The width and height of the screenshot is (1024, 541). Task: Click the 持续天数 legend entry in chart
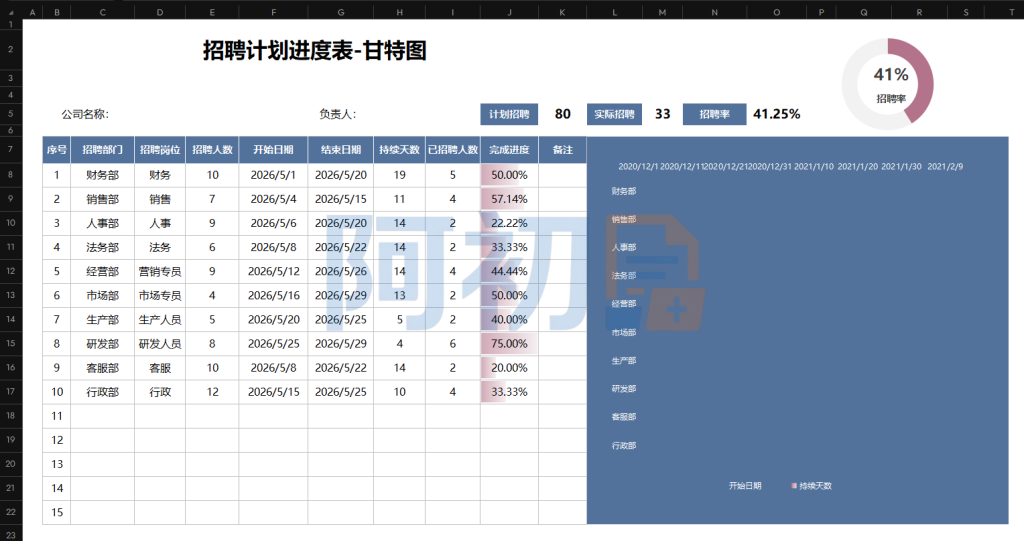[812, 486]
